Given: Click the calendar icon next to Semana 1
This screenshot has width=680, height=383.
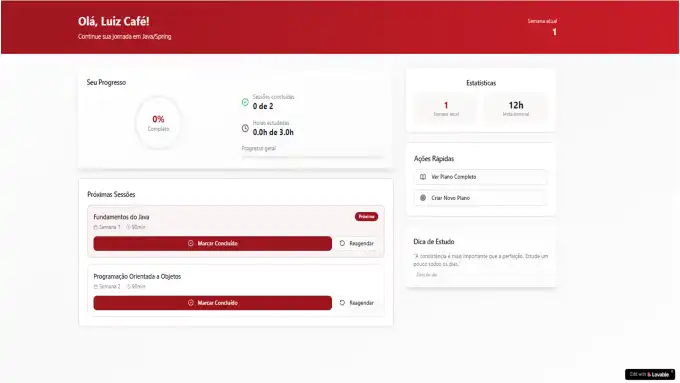Looking at the screenshot, I should tap(95, 227).
